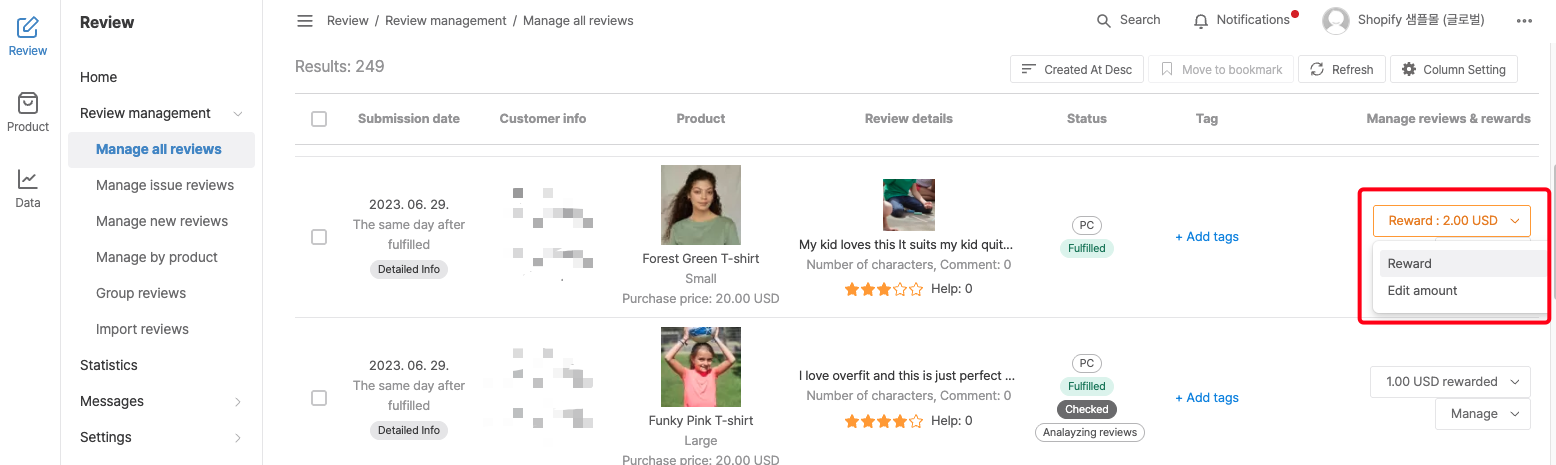This screenshot has width=1556, height=465.
Task: Open the Notifications bell icon
Action: 1201,21
